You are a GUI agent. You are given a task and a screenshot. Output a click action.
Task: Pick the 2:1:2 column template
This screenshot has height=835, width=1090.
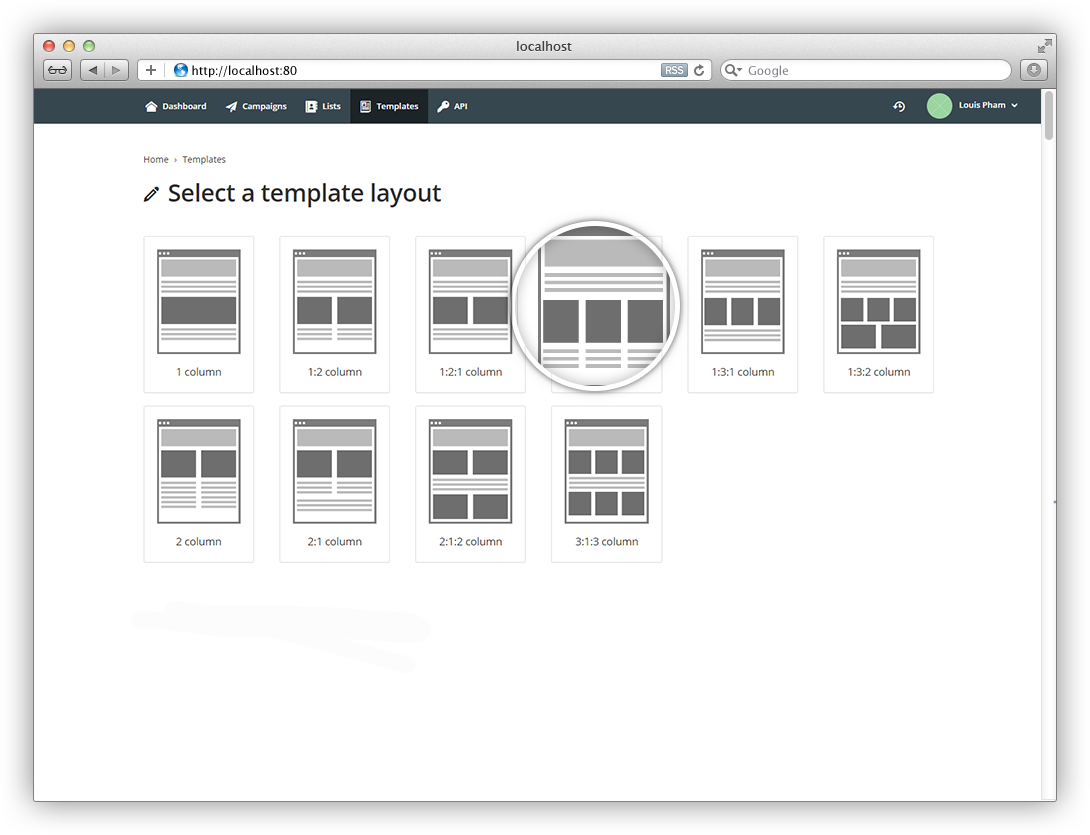470,484
